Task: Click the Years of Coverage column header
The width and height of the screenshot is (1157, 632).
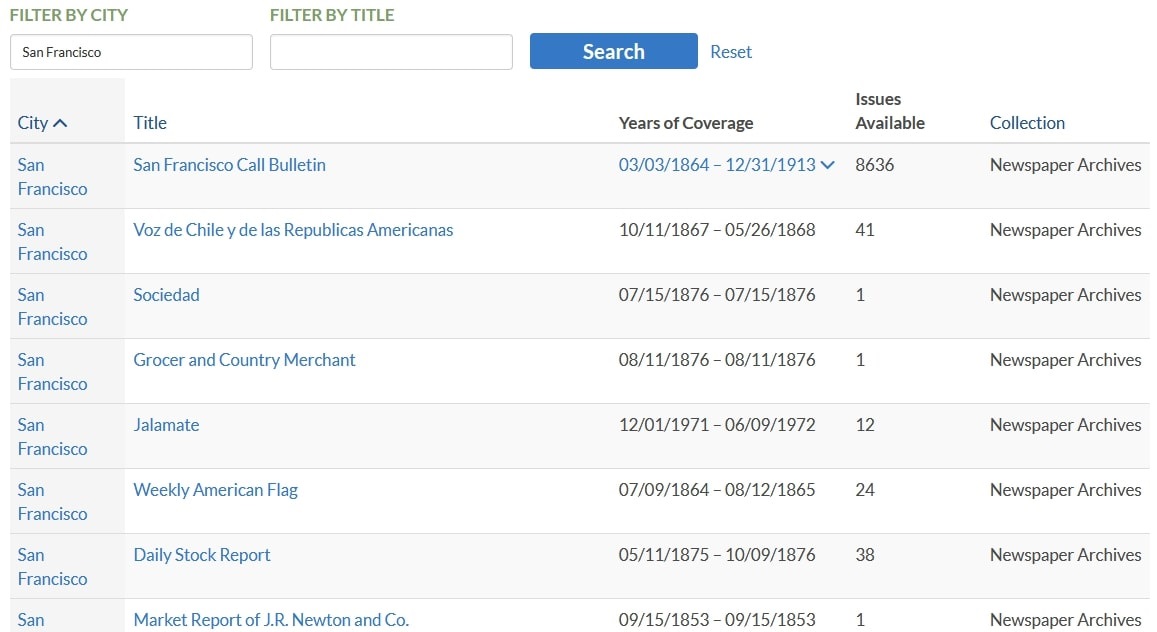Action: click(685, 123)
